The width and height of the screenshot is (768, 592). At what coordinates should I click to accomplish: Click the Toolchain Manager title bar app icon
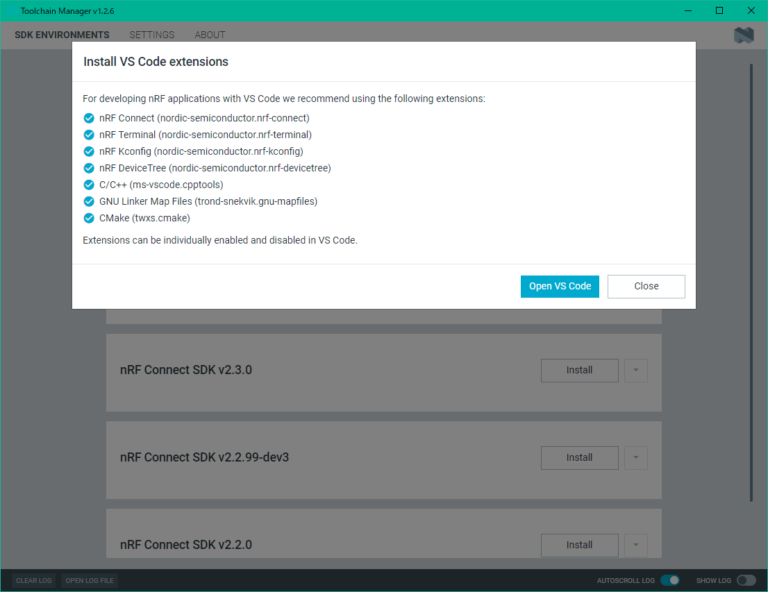[9, 9]
